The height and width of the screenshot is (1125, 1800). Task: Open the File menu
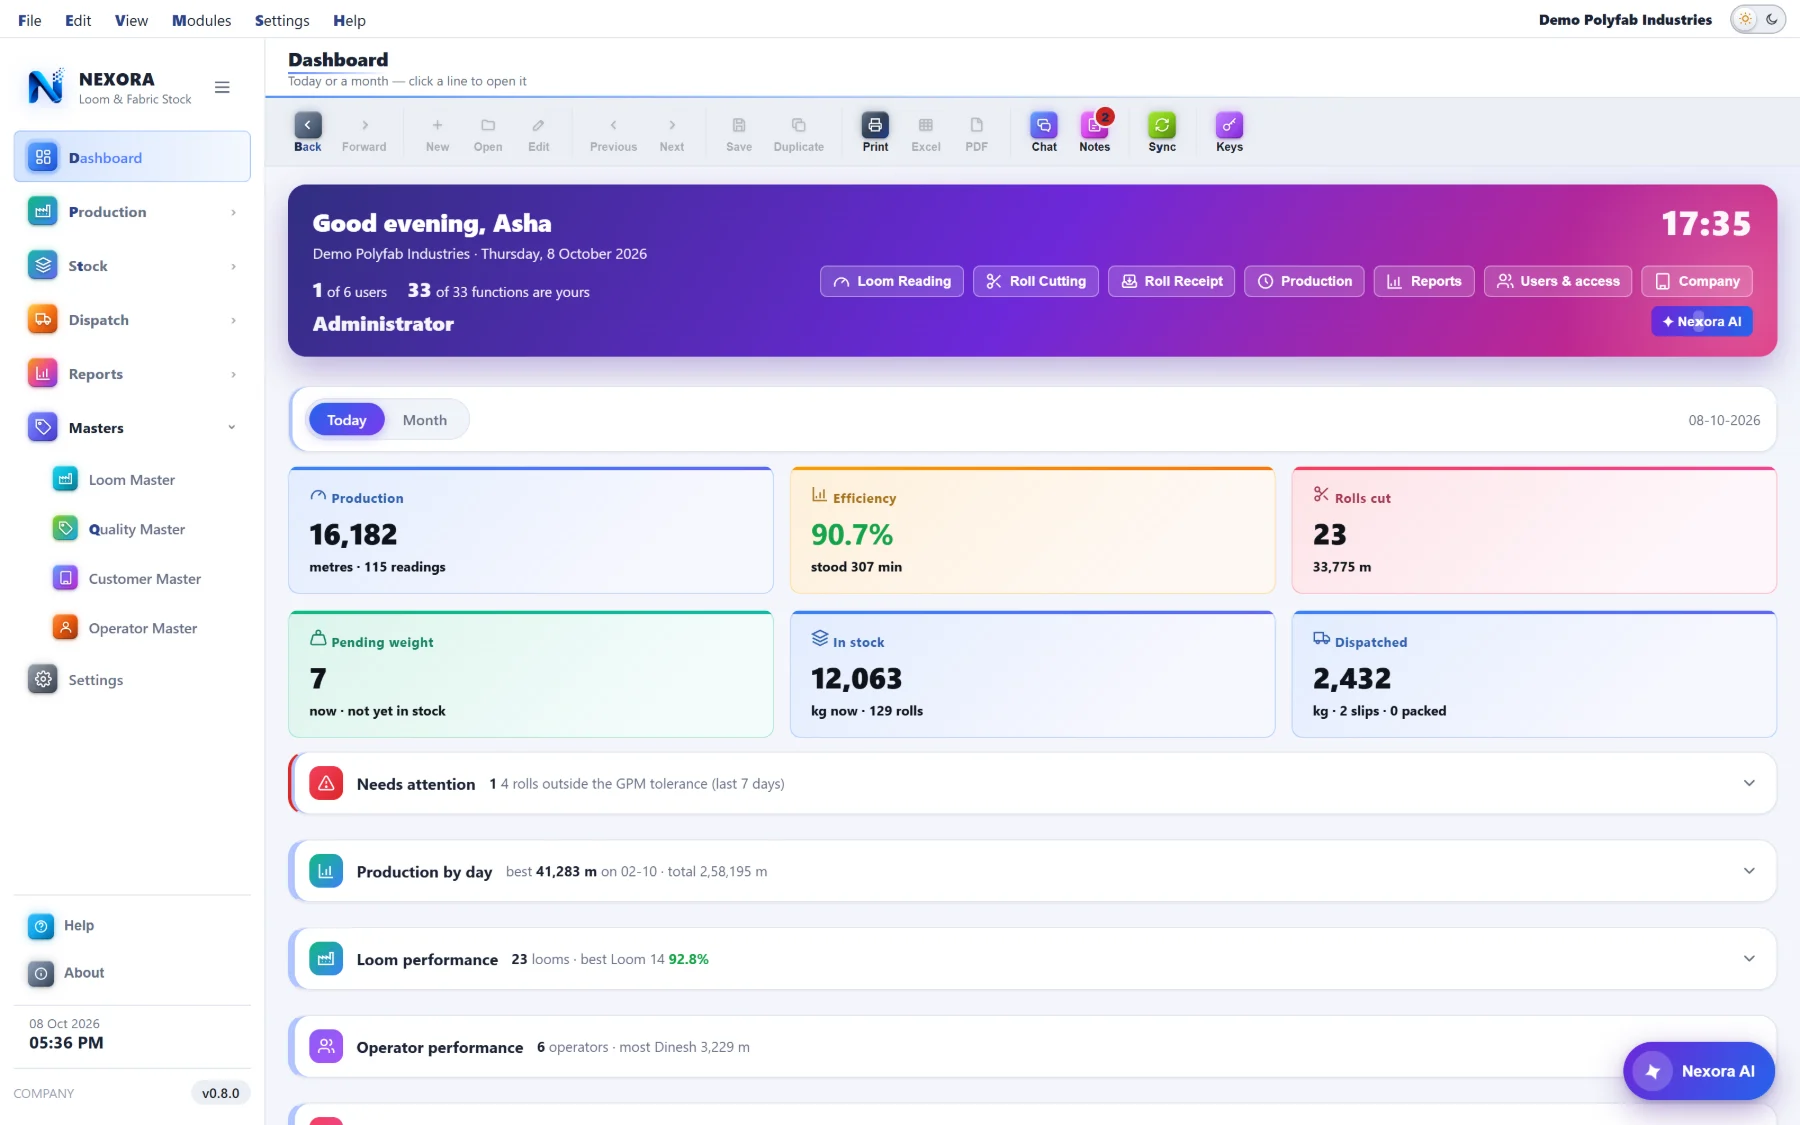pyautogui.click(x=30, y=20)
